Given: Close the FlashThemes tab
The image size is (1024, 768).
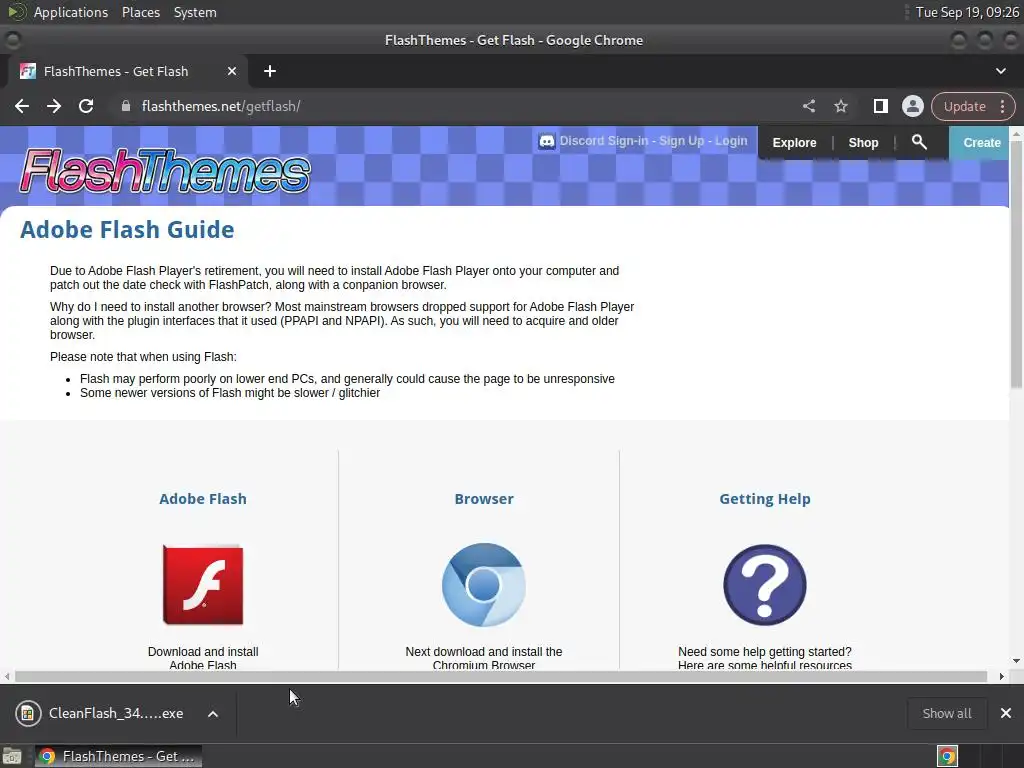Looking at the screenshot, I should click(x=232, y=71).
